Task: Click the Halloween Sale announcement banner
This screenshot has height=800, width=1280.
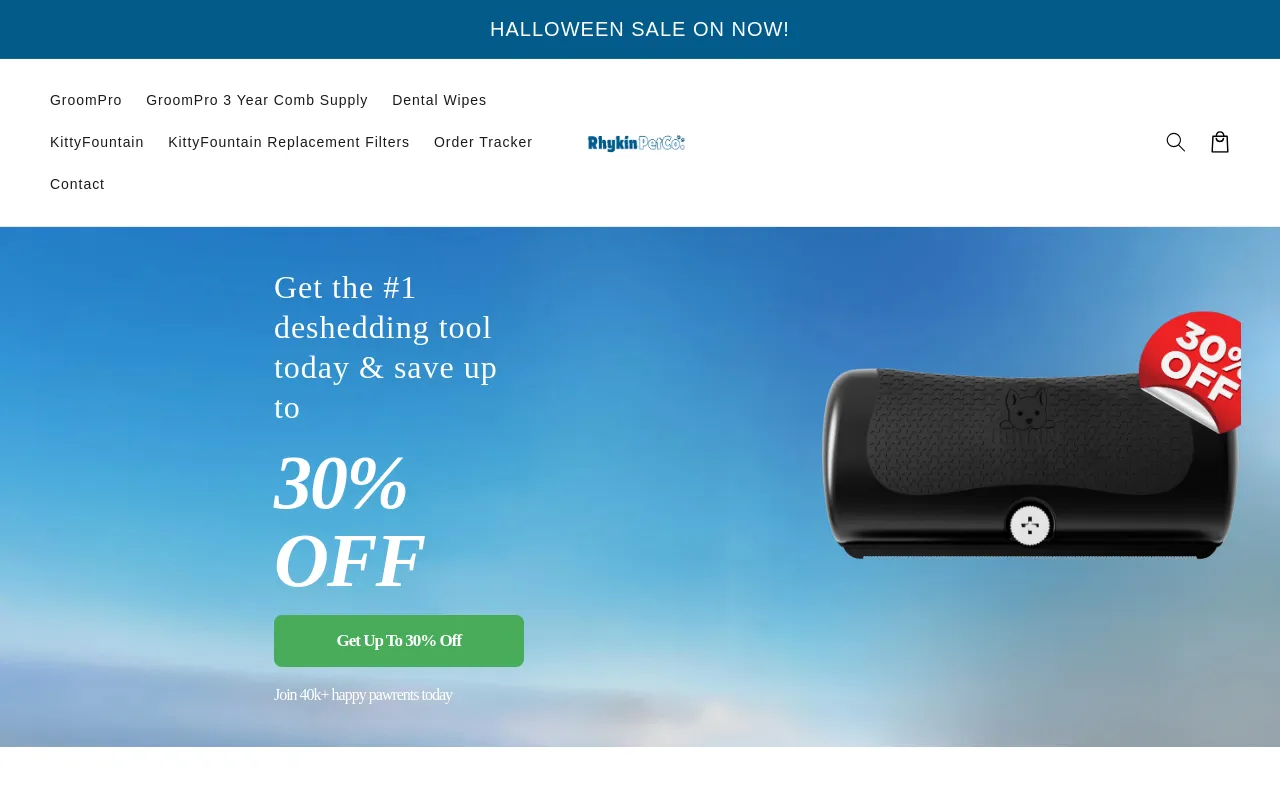Action: pos(640,29)
